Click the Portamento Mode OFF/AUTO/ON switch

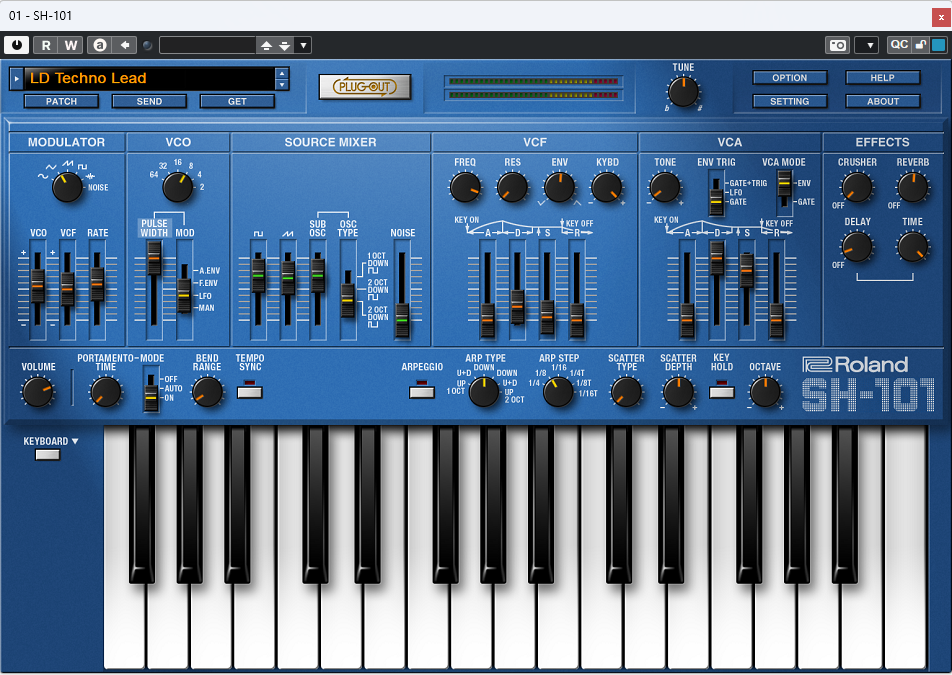[x=151, y=390]
